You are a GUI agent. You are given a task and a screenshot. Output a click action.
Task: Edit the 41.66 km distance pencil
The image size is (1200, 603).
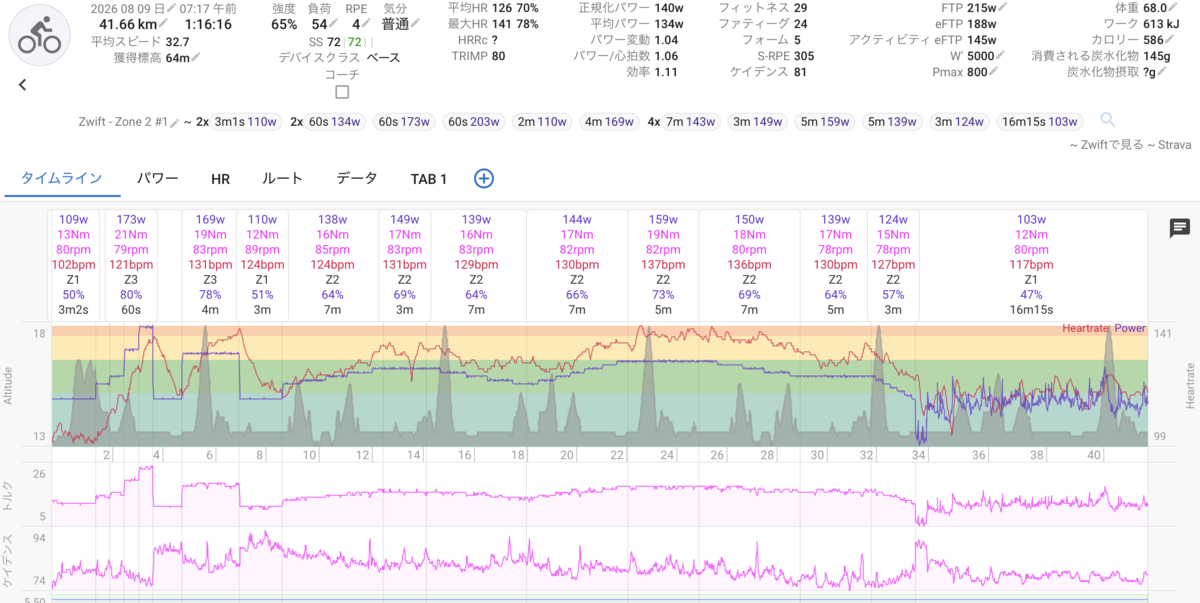coord(162,24)
